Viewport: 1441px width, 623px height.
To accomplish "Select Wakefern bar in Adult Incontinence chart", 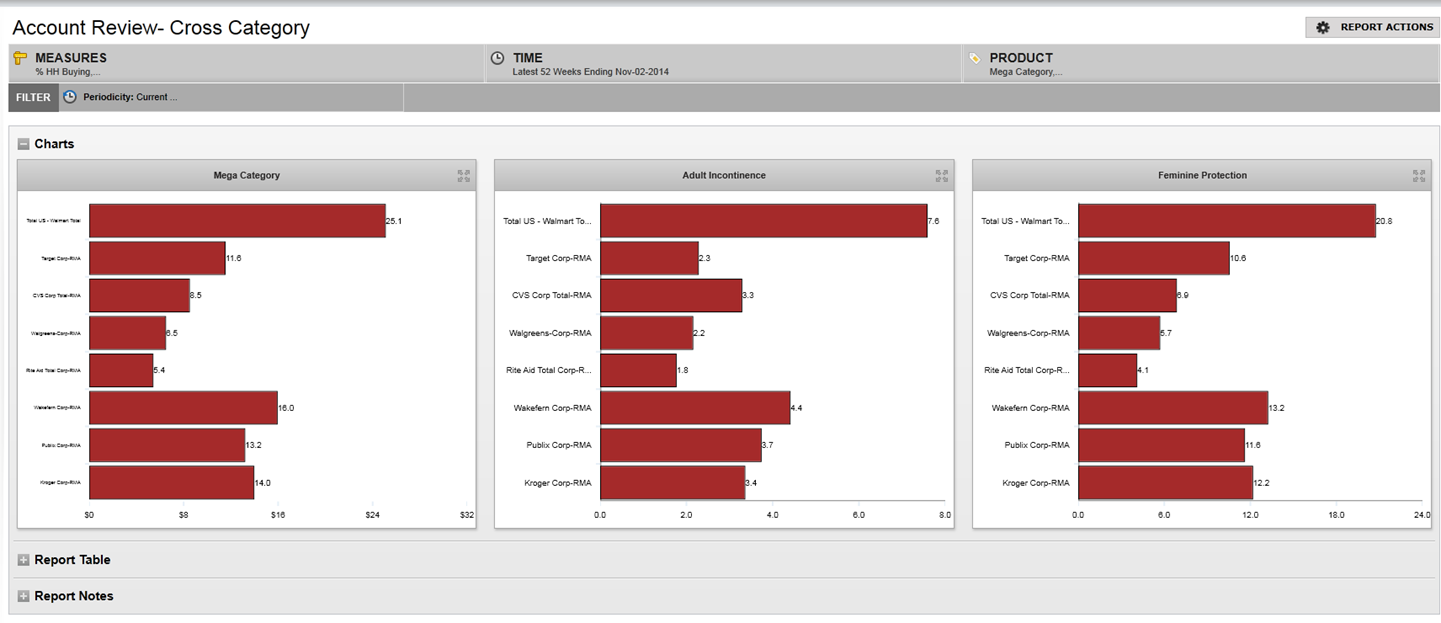I will tap(695, 408).
